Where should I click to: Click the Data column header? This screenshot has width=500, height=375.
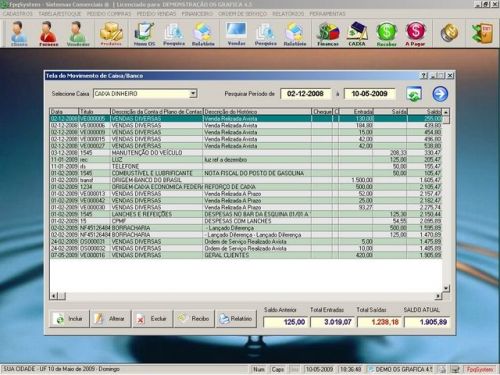[x=64, y=112]
